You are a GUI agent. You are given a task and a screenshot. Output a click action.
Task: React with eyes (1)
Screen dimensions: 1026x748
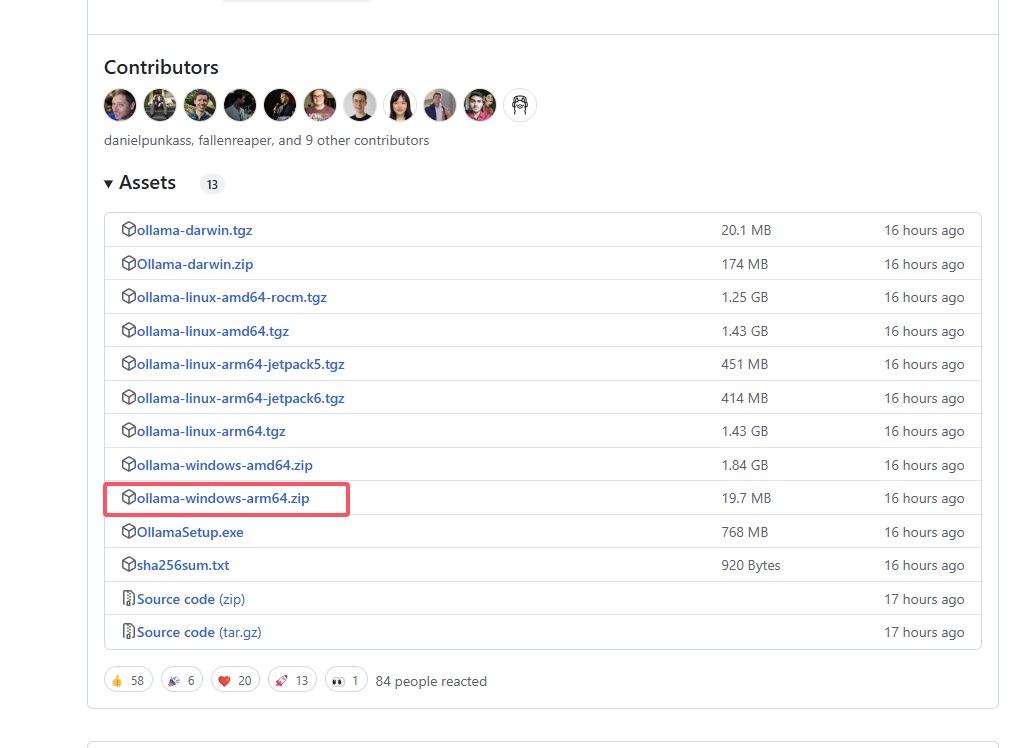point(346,681)
